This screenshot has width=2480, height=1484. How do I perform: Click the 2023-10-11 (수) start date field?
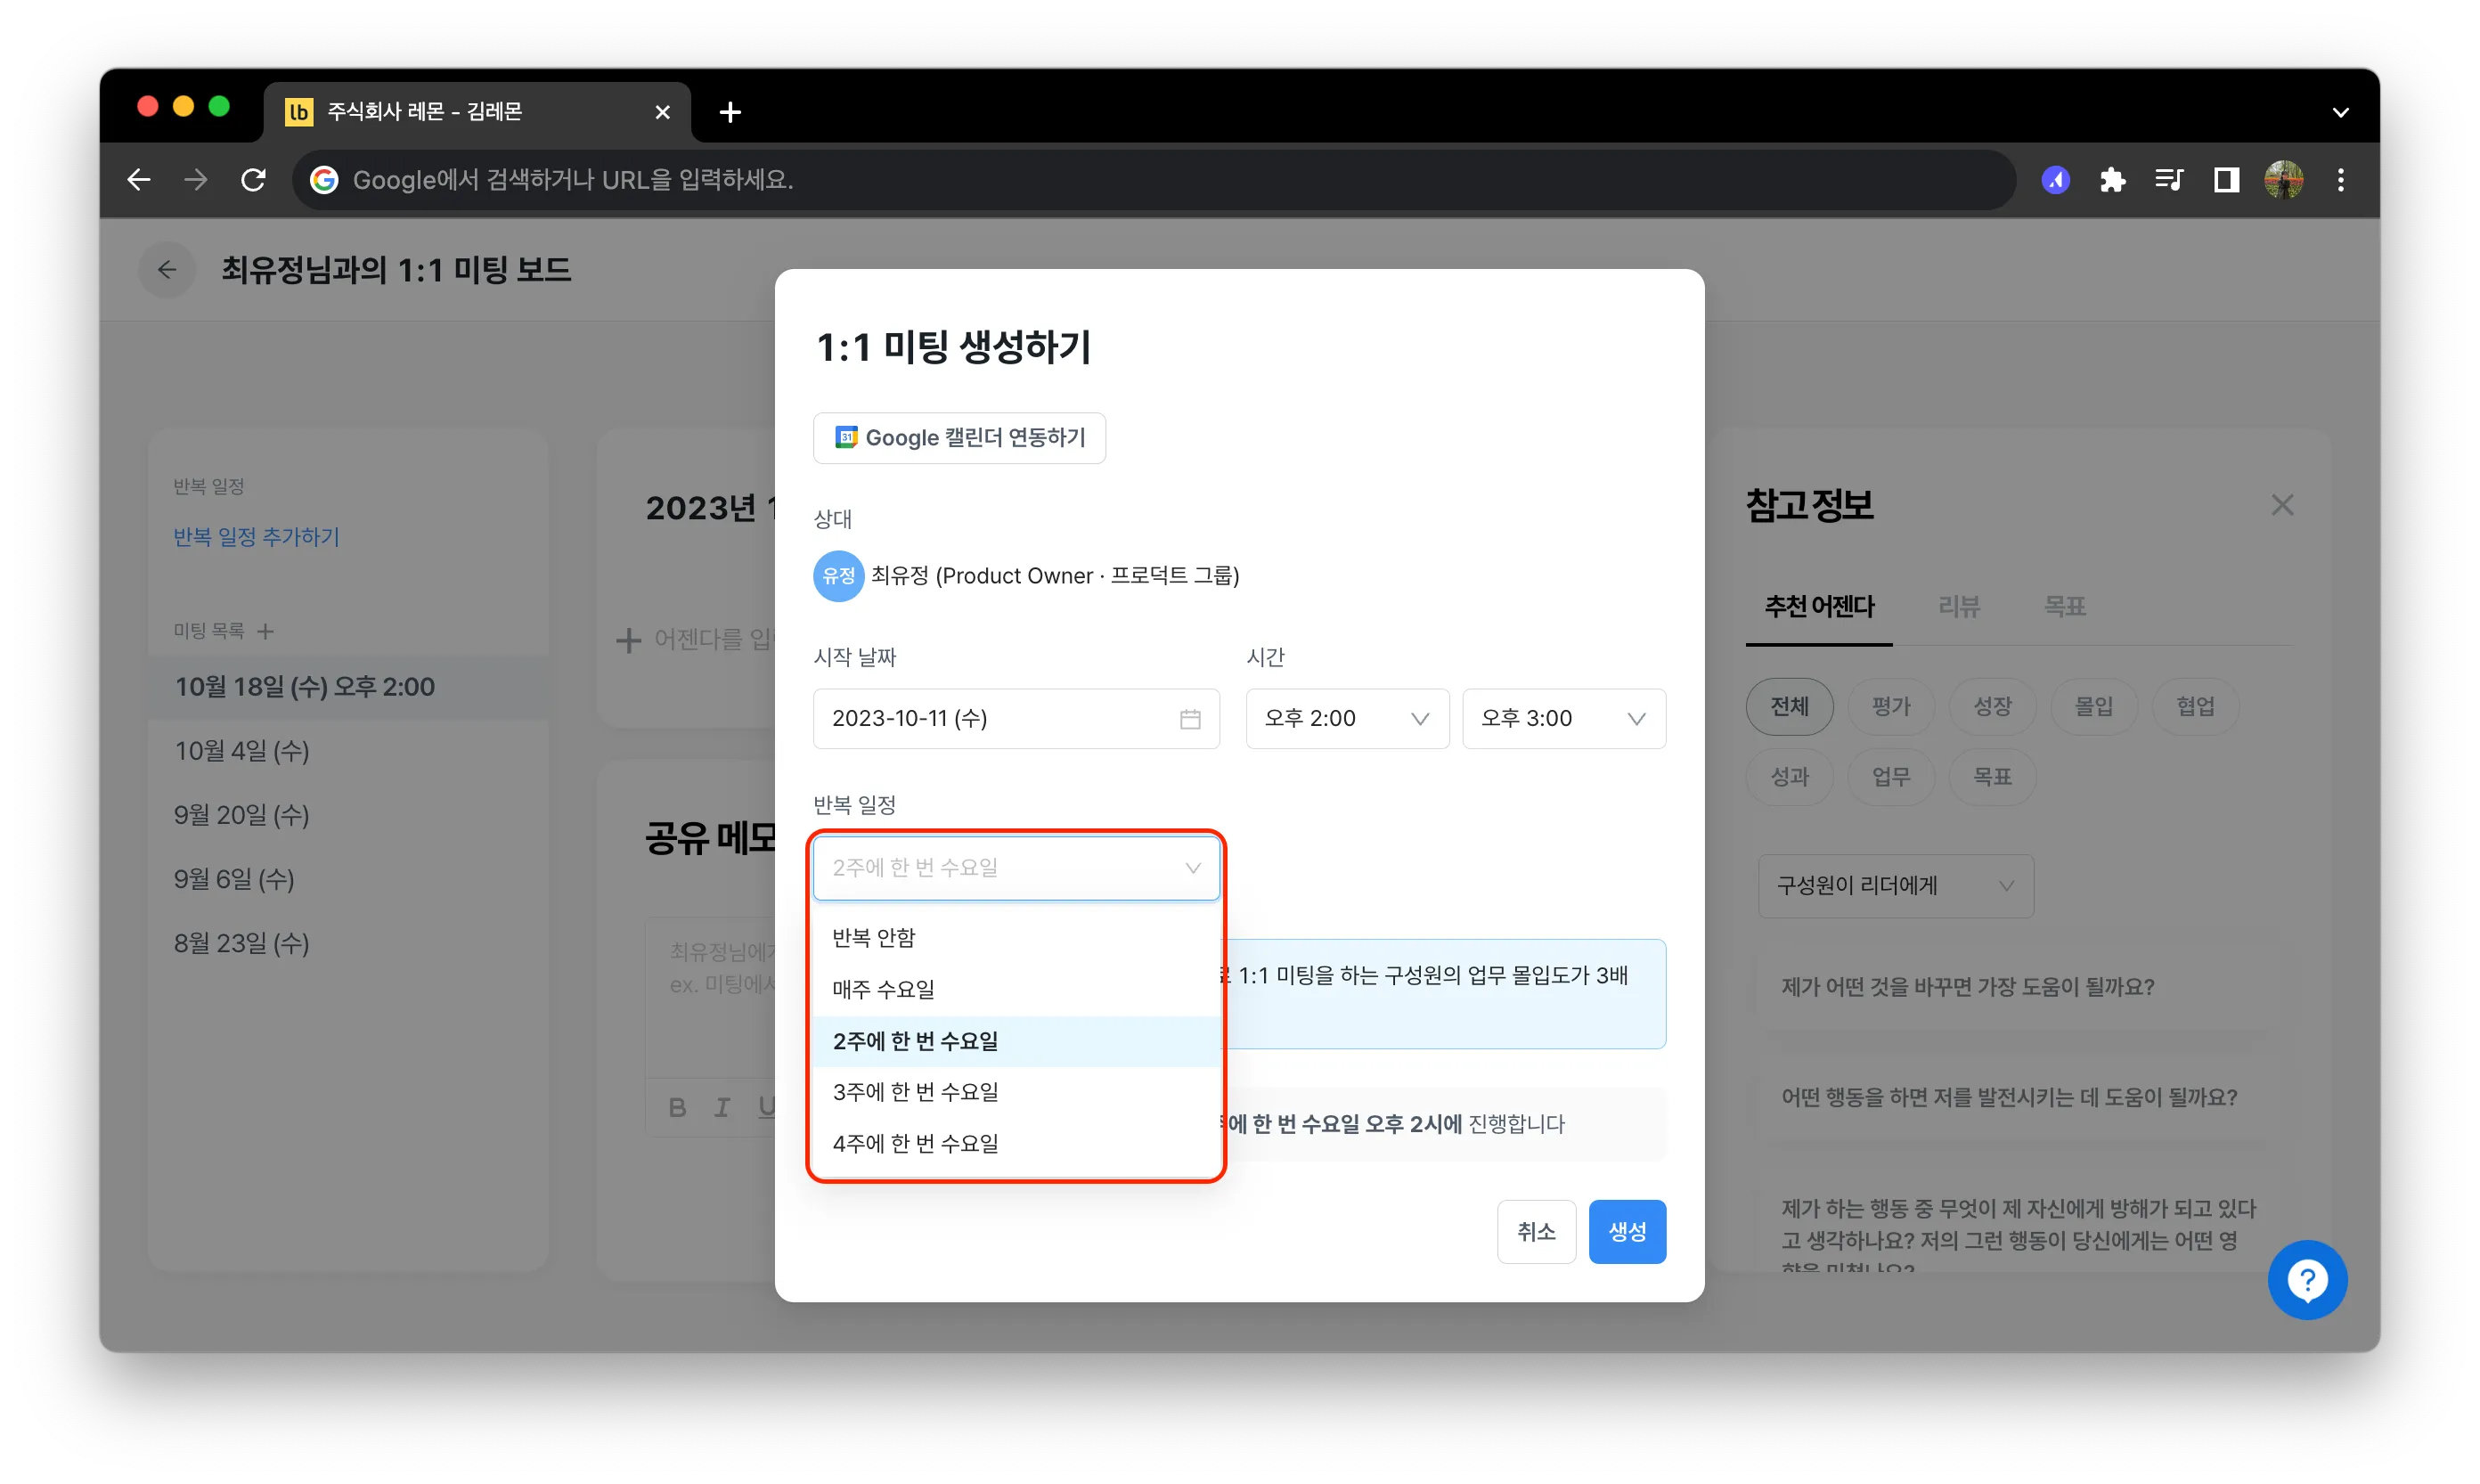pyautogui.click(x=1016, y=718)
